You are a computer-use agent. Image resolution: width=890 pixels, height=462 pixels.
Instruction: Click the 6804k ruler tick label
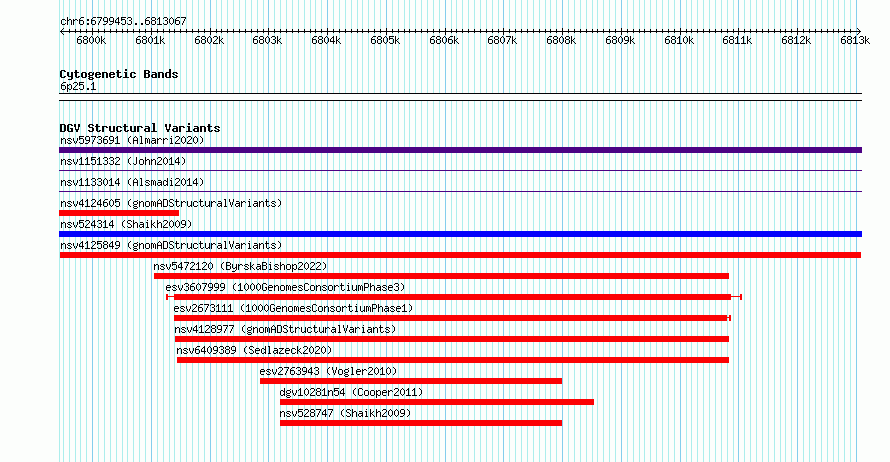pos(326,40)
